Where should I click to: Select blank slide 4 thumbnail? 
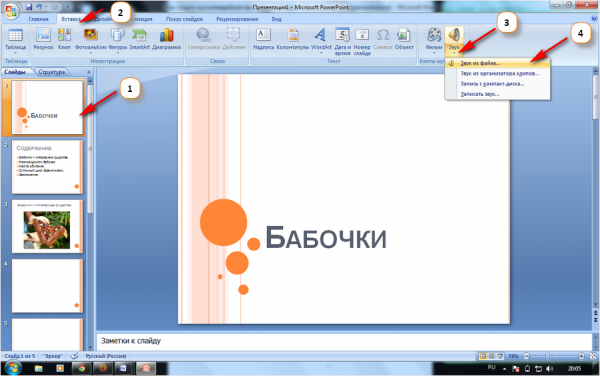click(x=47, y=286)
